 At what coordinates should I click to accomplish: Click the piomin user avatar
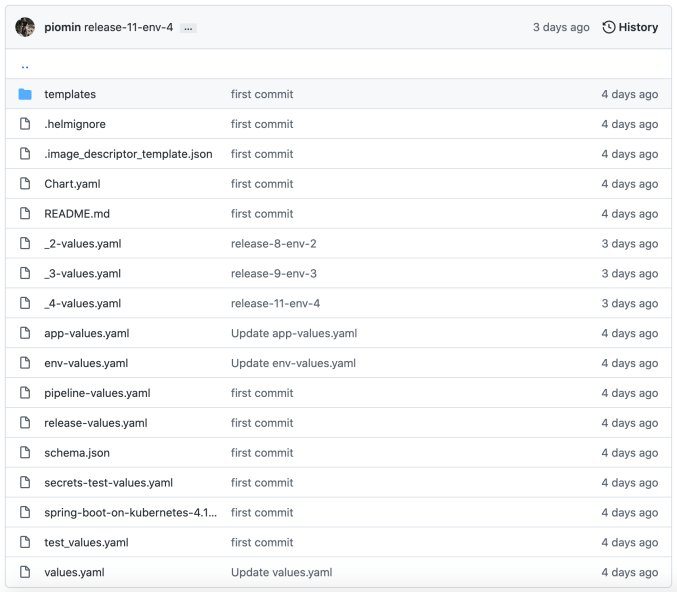[25, 27]
